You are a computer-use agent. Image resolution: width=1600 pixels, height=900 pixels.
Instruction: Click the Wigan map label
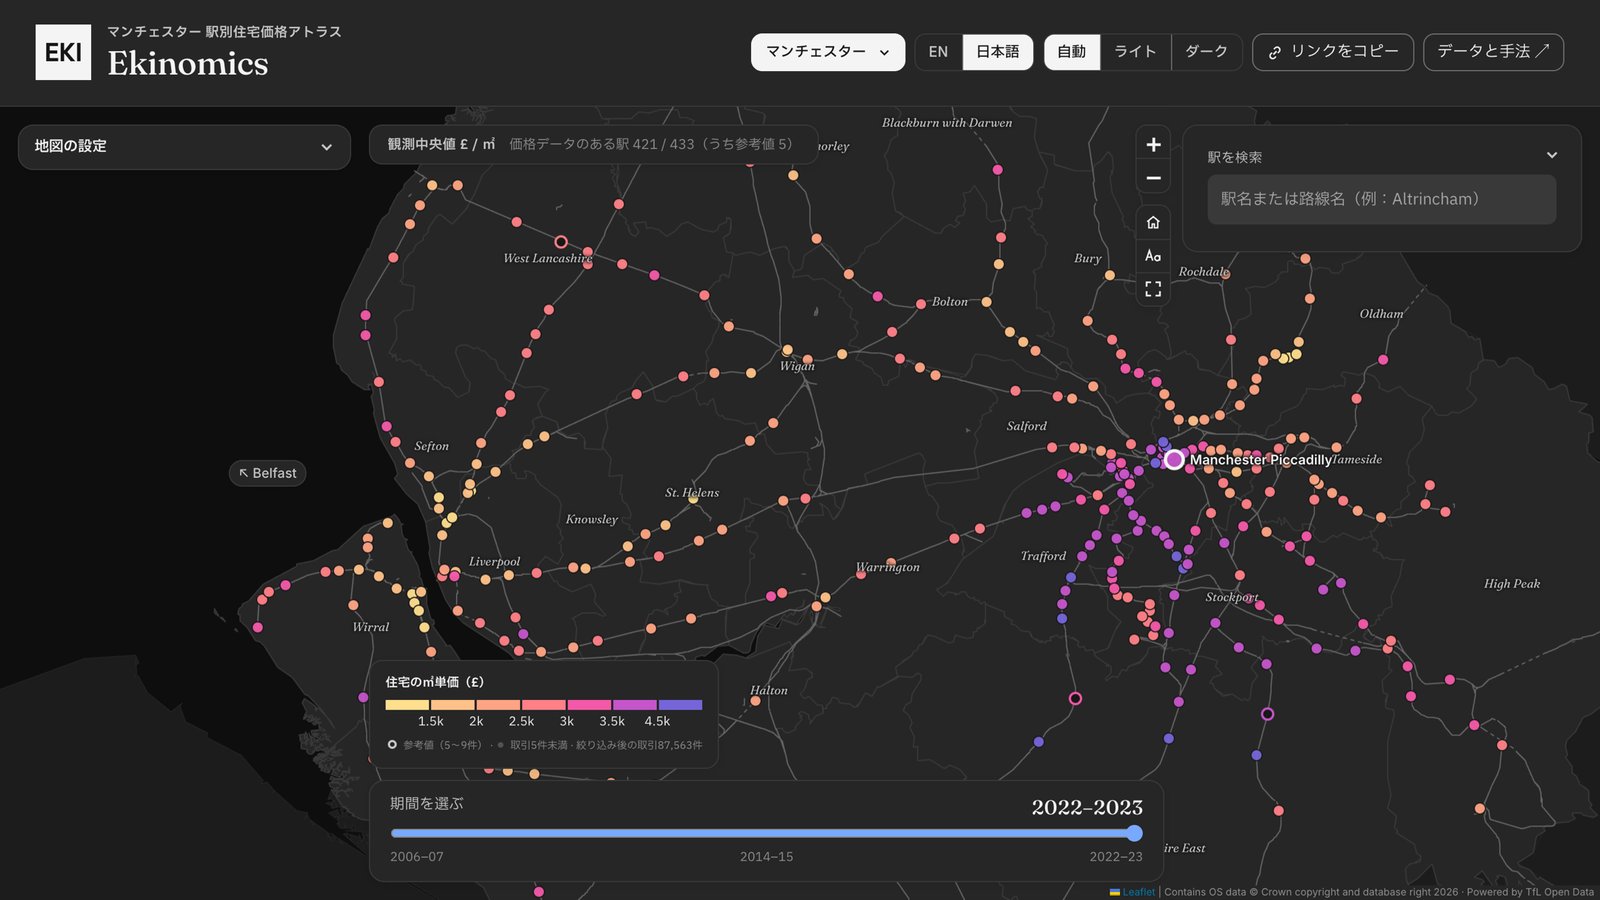coord(797,366)
